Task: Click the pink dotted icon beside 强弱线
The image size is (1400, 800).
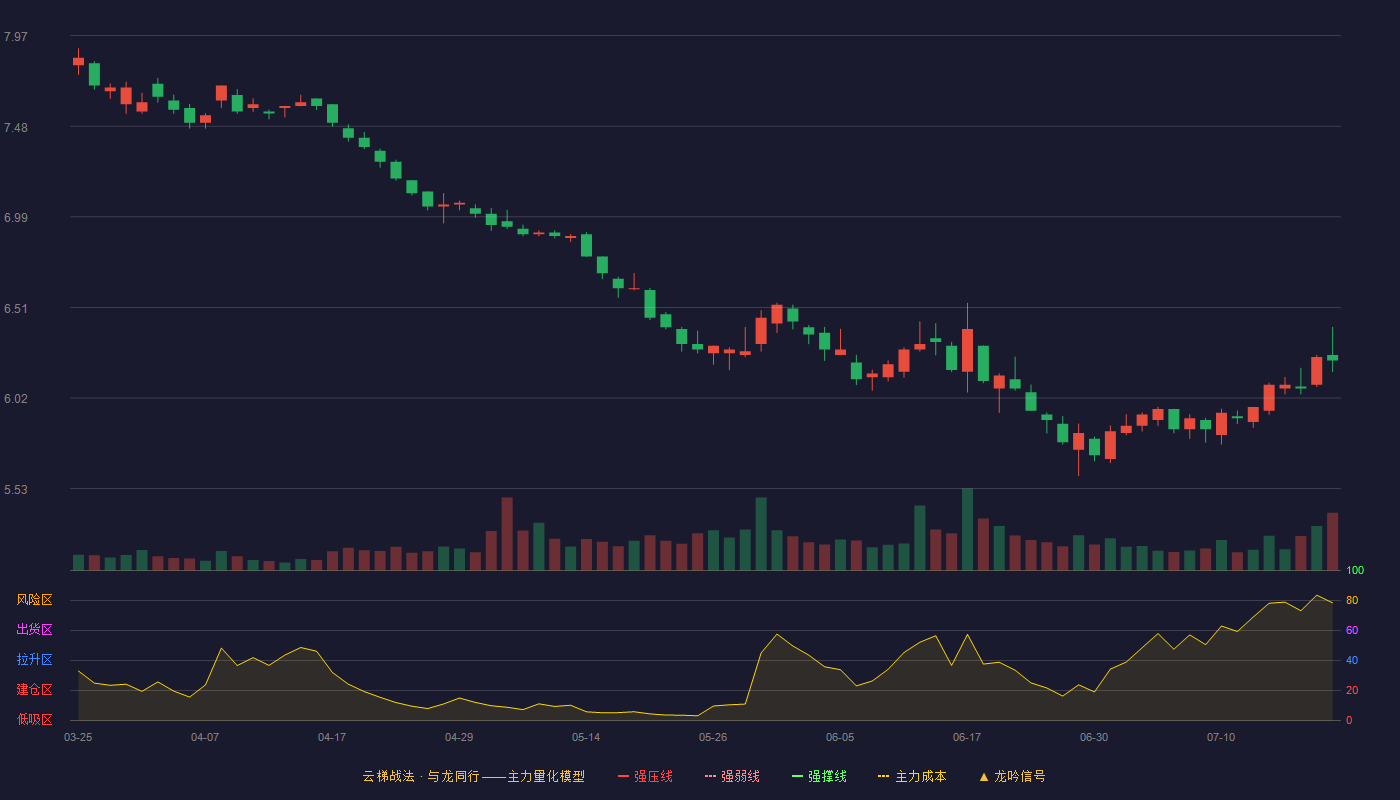Action: [x=710, y=776]
